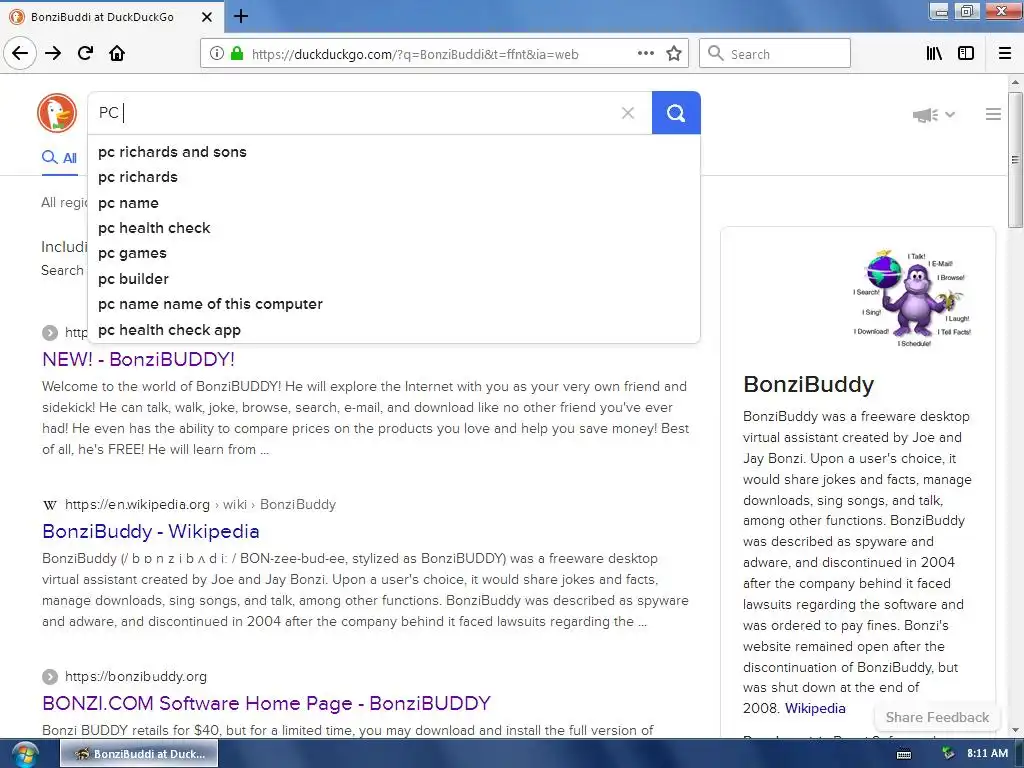Image resolution: width=1024 pixels, height=768 pixels.
Task: Click https://en.wikipedia.org result URL
Action: tap(137, 505)
